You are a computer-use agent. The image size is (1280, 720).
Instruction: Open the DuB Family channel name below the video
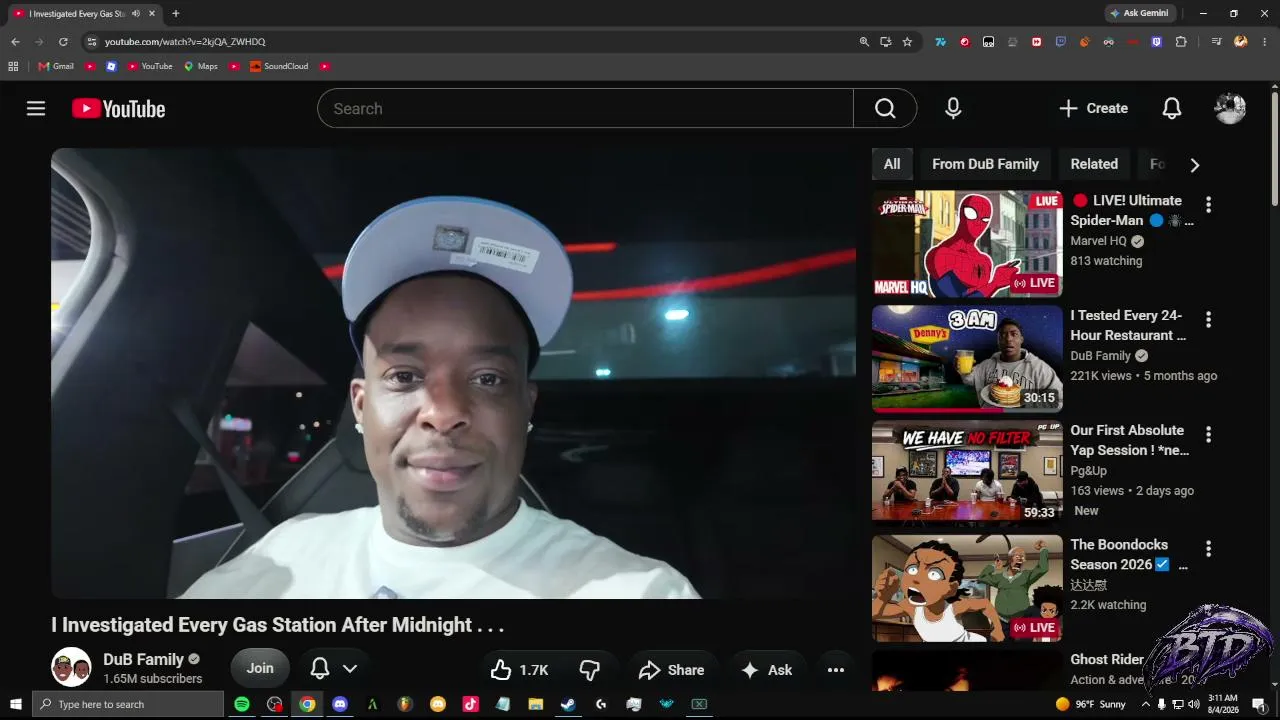[x=143, y=659]
